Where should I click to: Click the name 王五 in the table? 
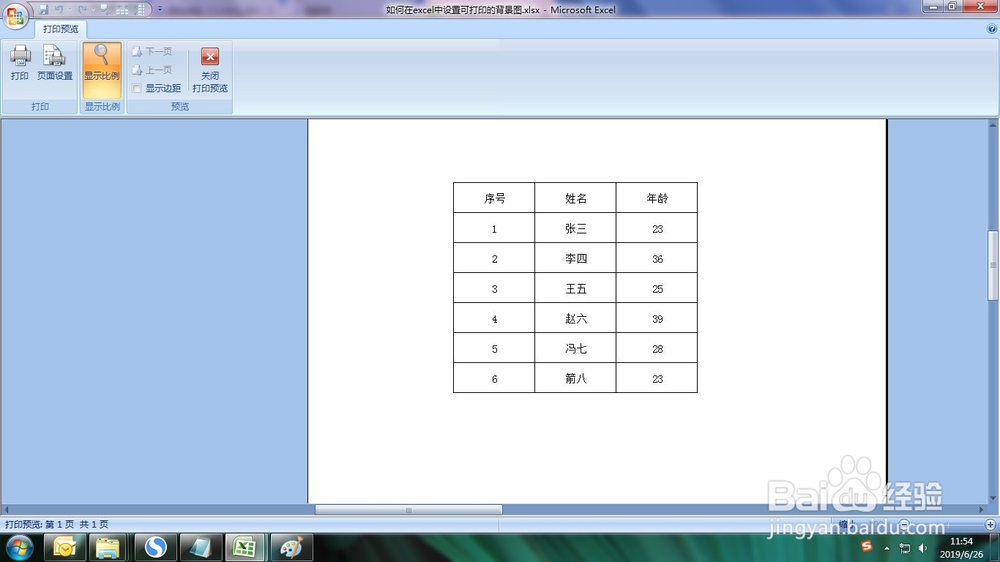[x=575, y=289]
